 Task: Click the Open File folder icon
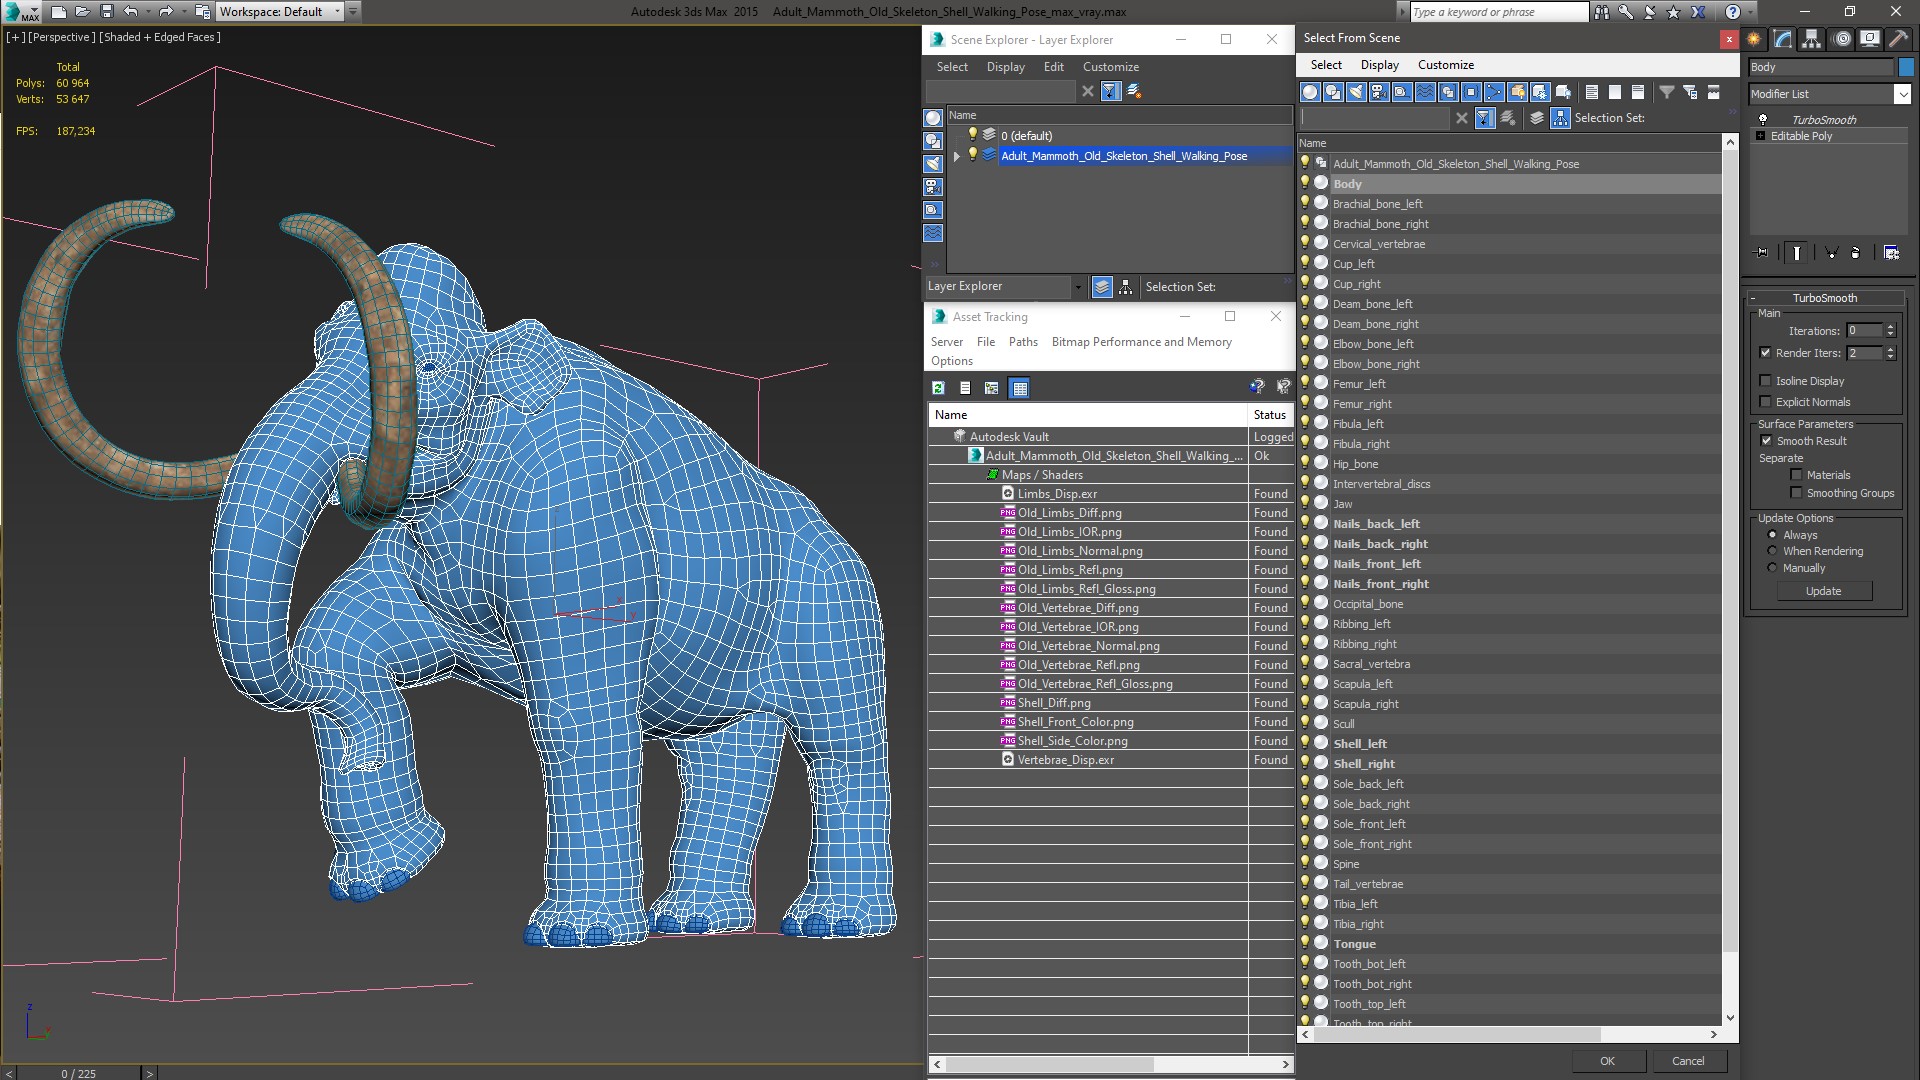coord(83,12)
